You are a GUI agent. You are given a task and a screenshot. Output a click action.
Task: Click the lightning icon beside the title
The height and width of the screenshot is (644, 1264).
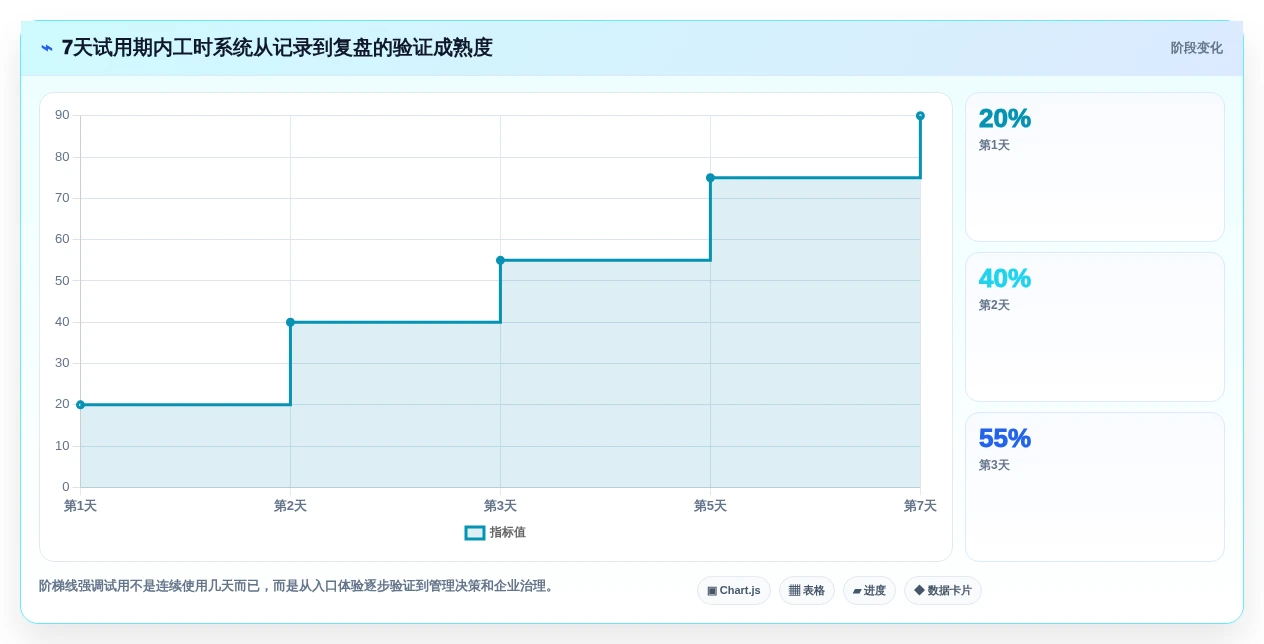pyautogui.click(x=47, y=48)
